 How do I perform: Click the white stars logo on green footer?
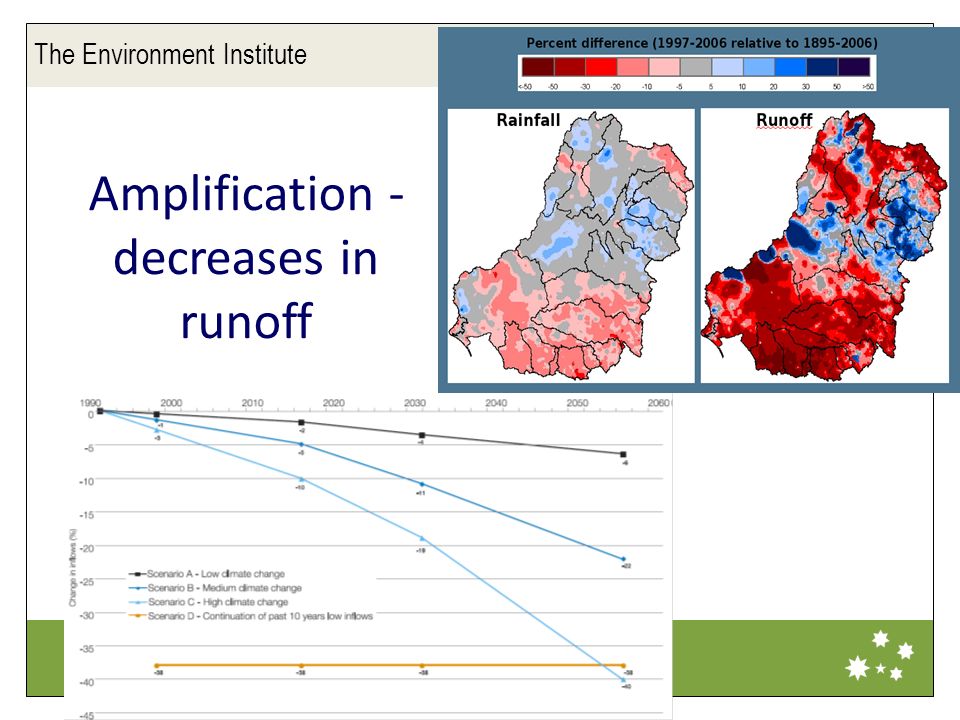coord(880,656)
